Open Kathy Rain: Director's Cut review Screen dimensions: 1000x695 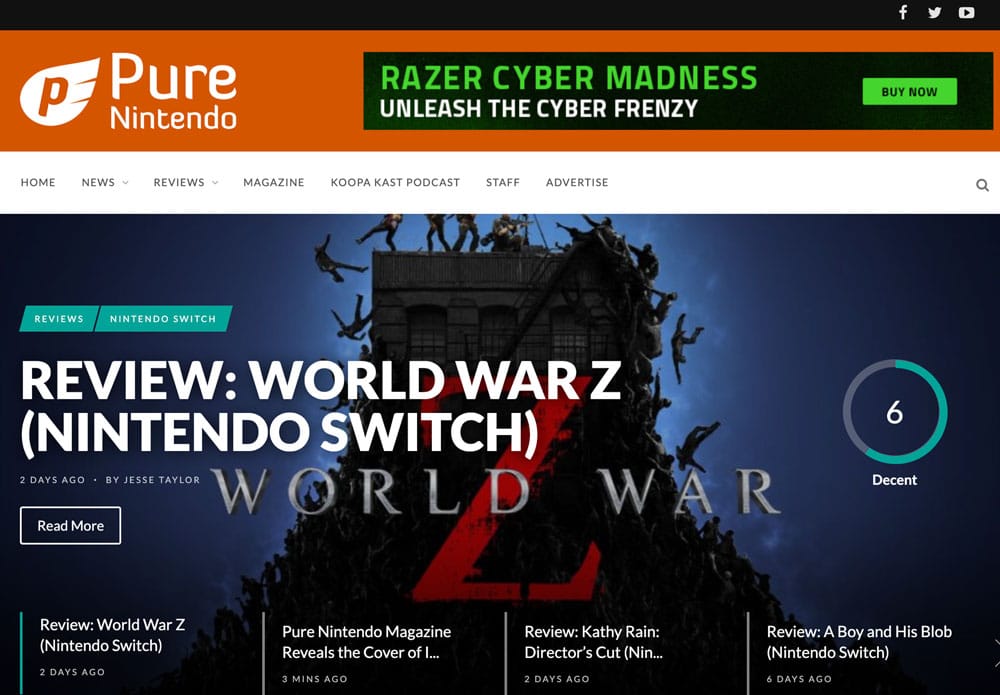[x=593, y=642]
